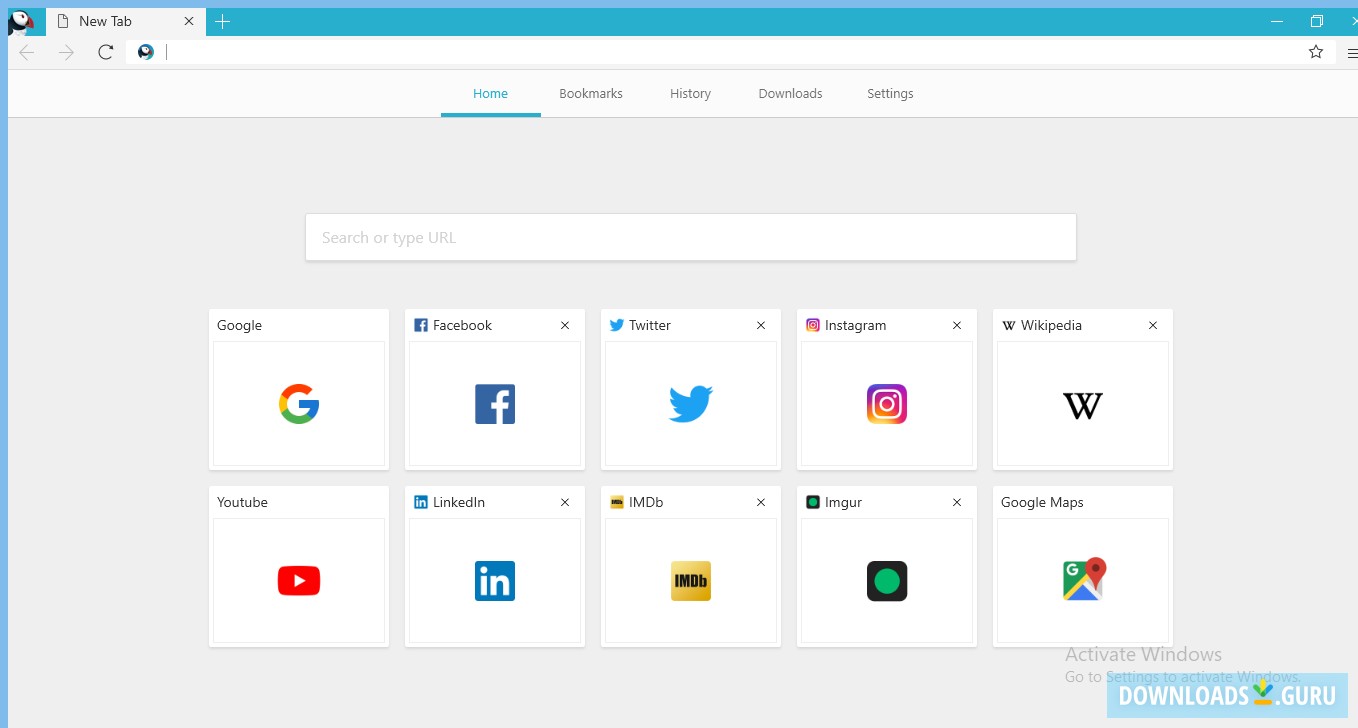The width and height of the screenshot is (1358, 728).
Task: Switch to the Bookmarks tab
Action: tap(591, 94)
